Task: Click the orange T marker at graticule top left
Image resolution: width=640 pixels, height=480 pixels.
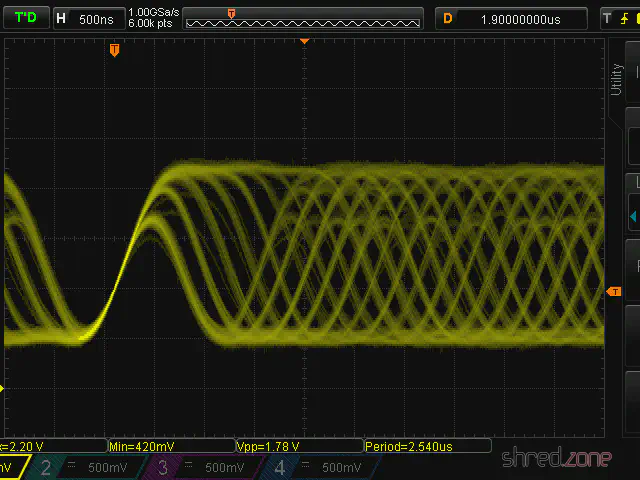Action: coord(114,49)
